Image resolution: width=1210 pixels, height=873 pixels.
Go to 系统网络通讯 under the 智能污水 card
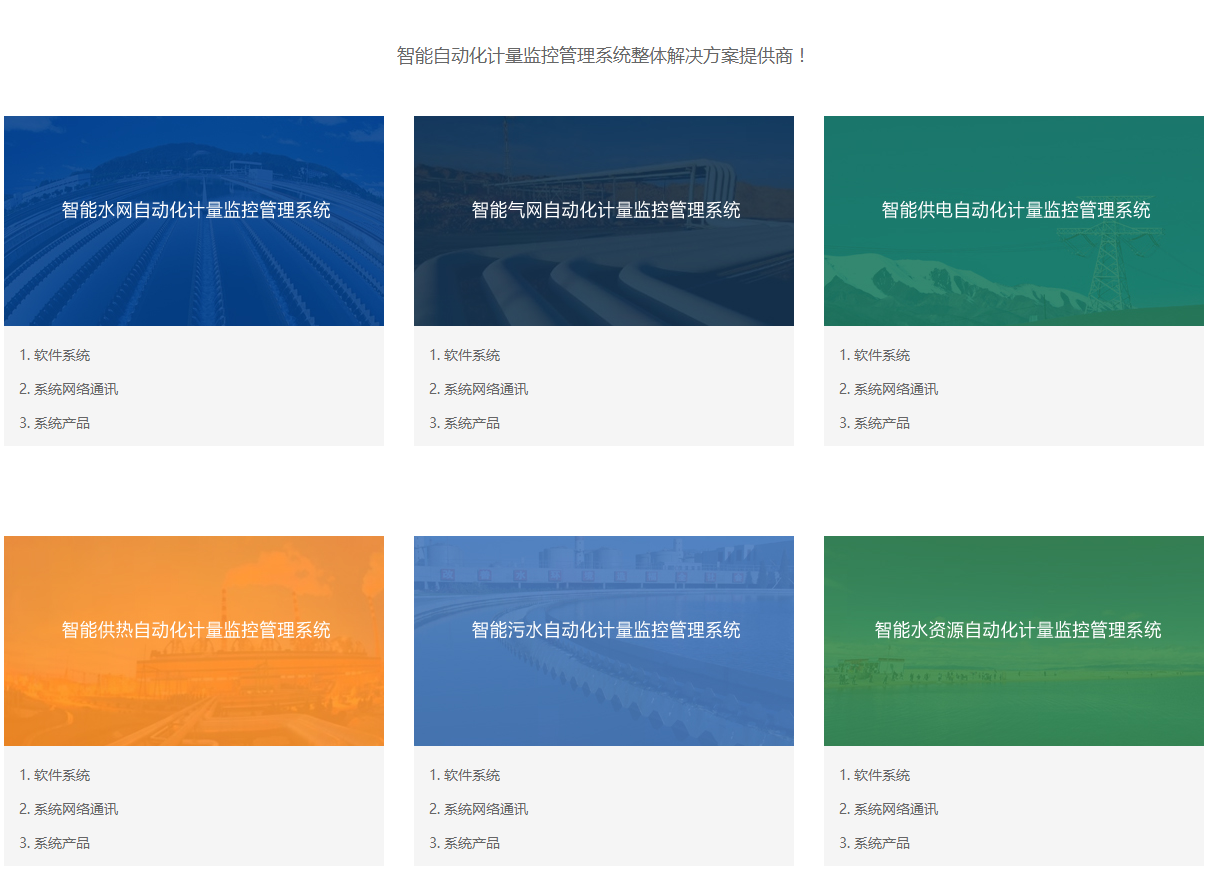tap(479, 809)
